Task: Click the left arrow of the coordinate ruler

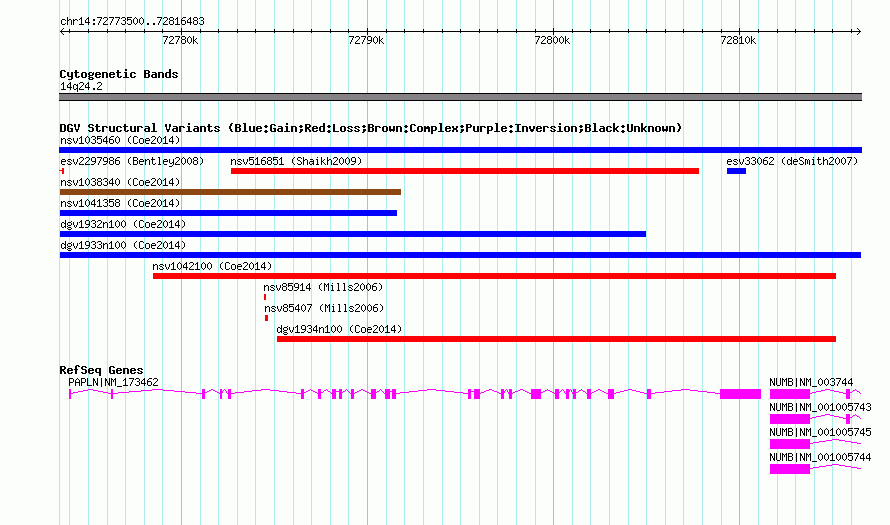Action: pyautogui.click(x=63, y=31)
